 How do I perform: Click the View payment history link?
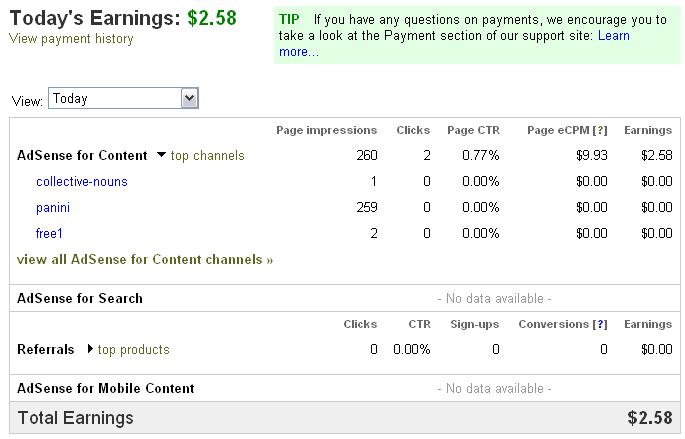point(71,39)
